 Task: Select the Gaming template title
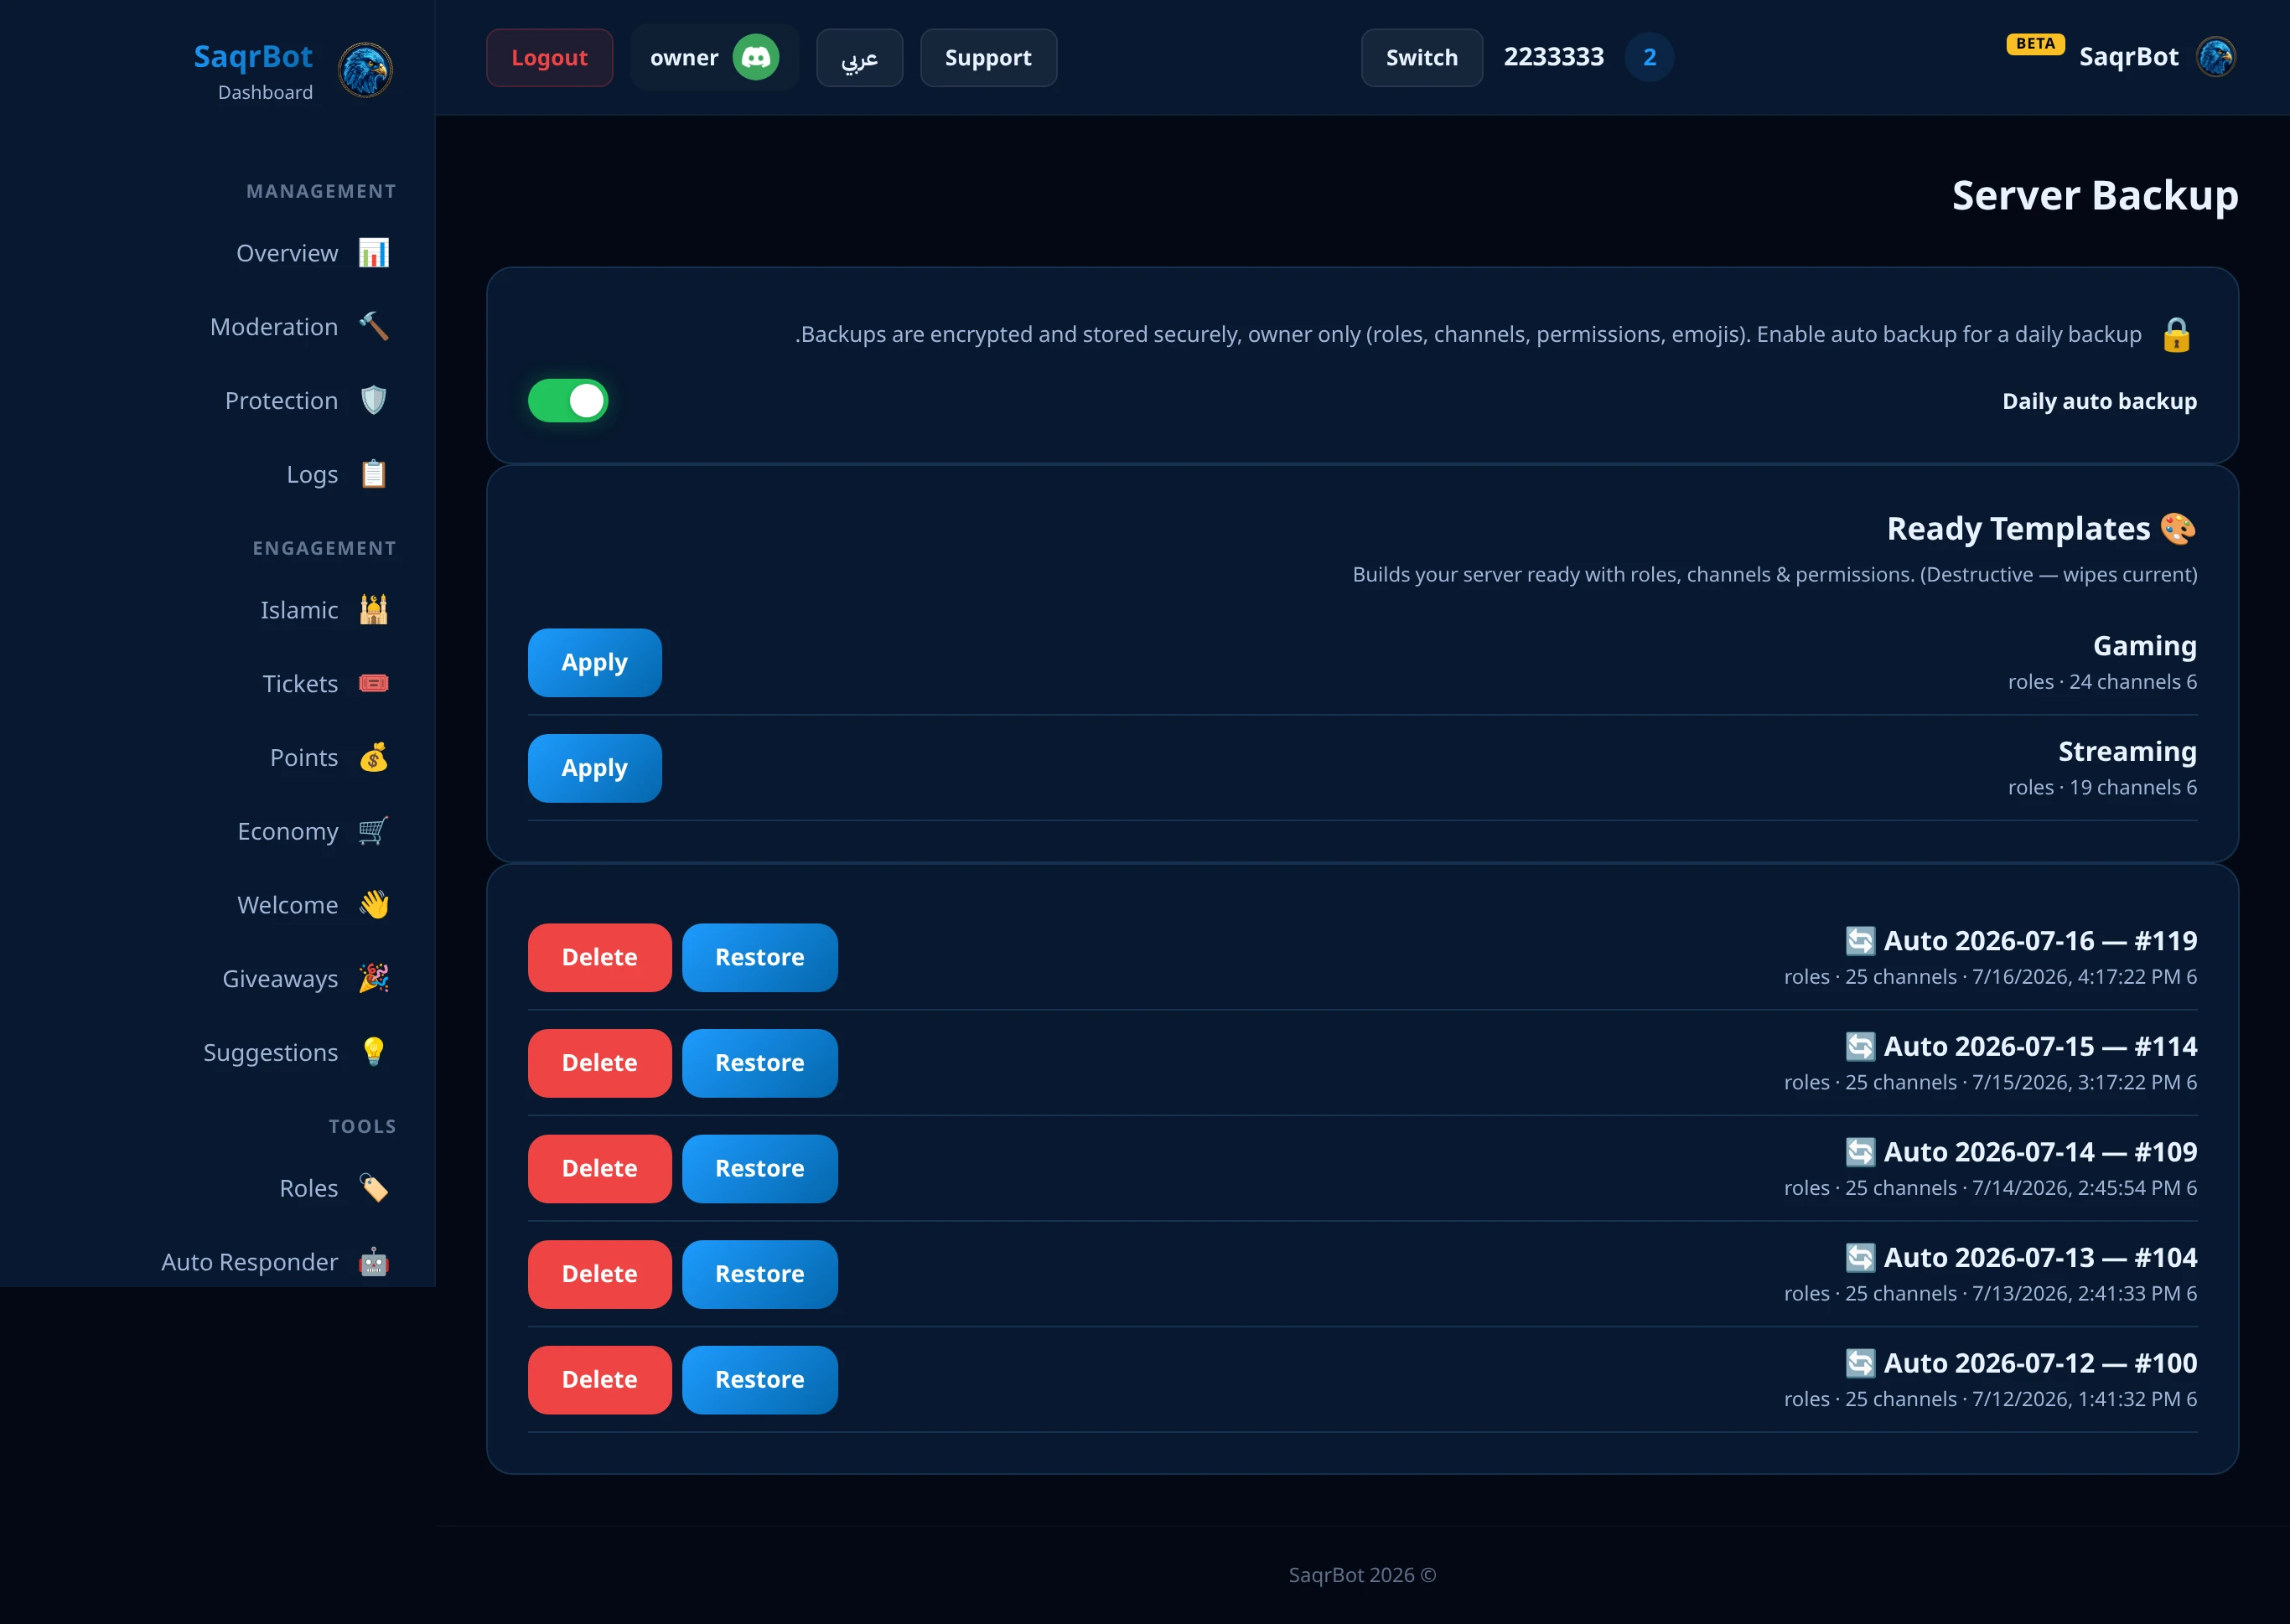click(2145, 646)
